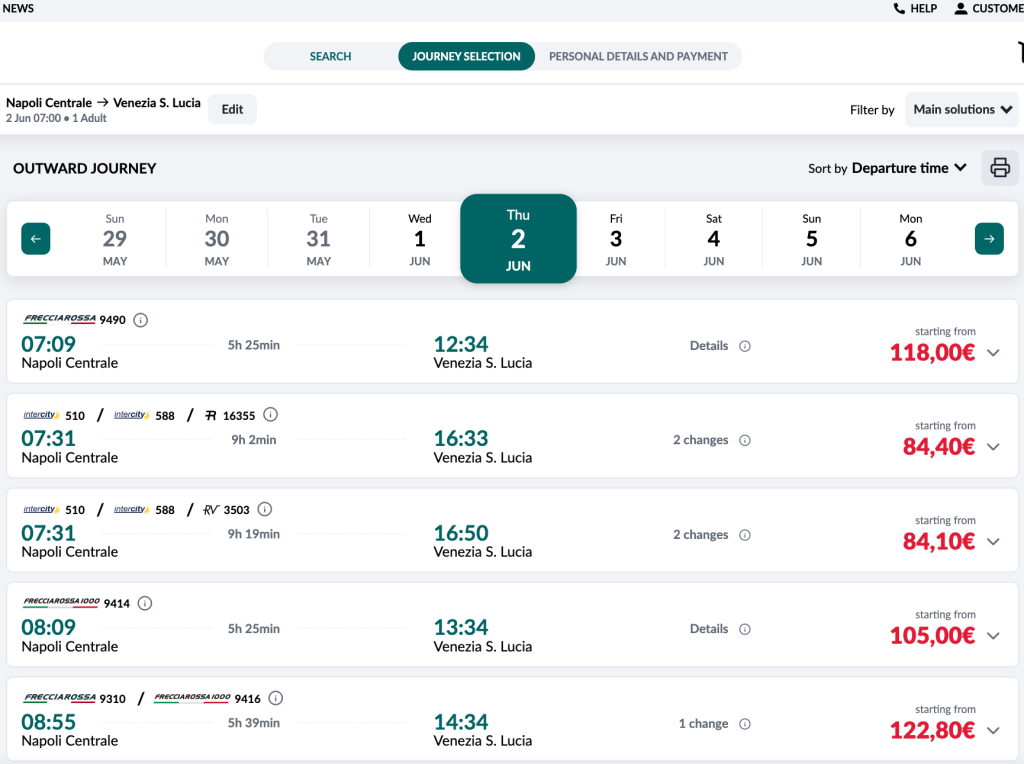Go to previous dates with left arrow

[x=36, y=239]
